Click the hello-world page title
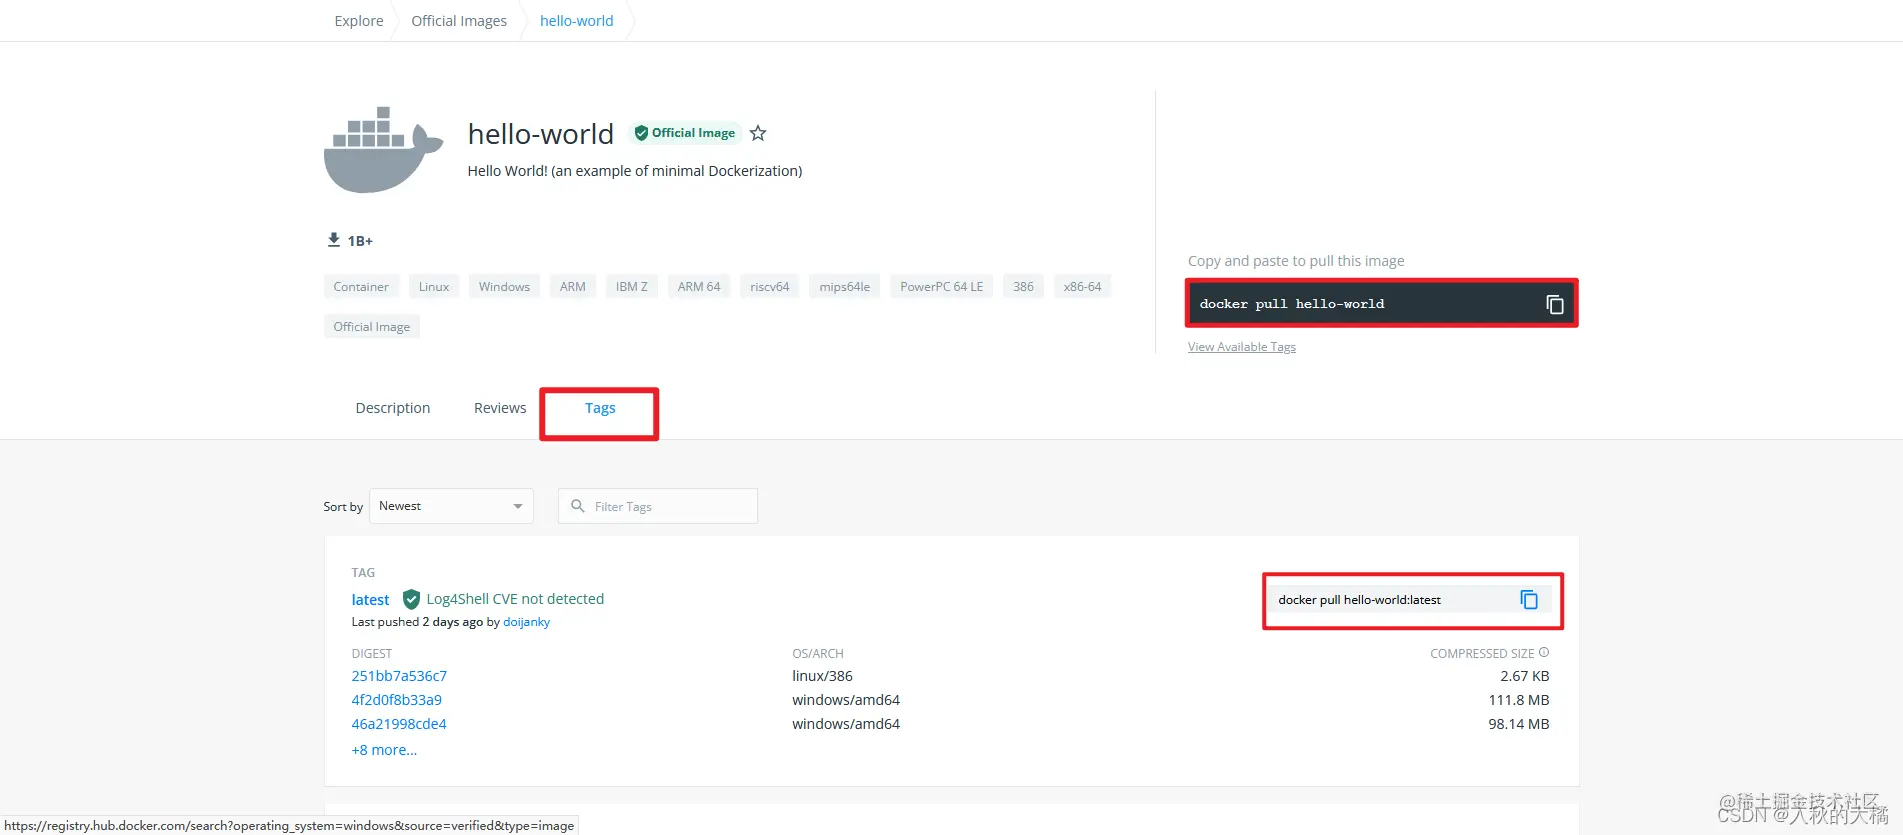The width and height of the screenshot is (1903, 835). [541, 134]
